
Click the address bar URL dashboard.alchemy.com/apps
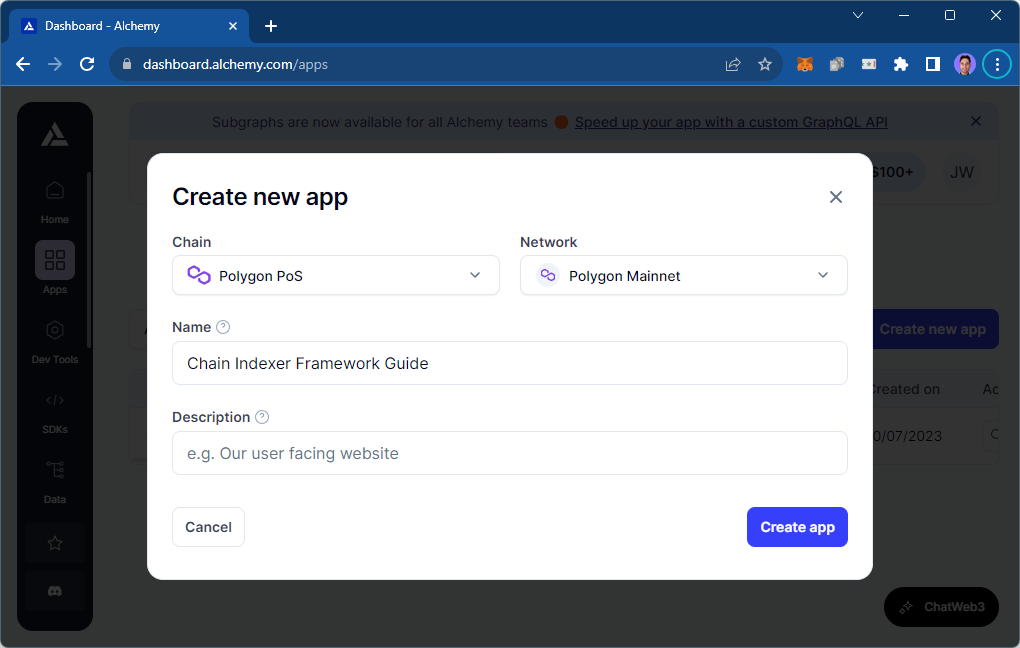coord(235,64)
